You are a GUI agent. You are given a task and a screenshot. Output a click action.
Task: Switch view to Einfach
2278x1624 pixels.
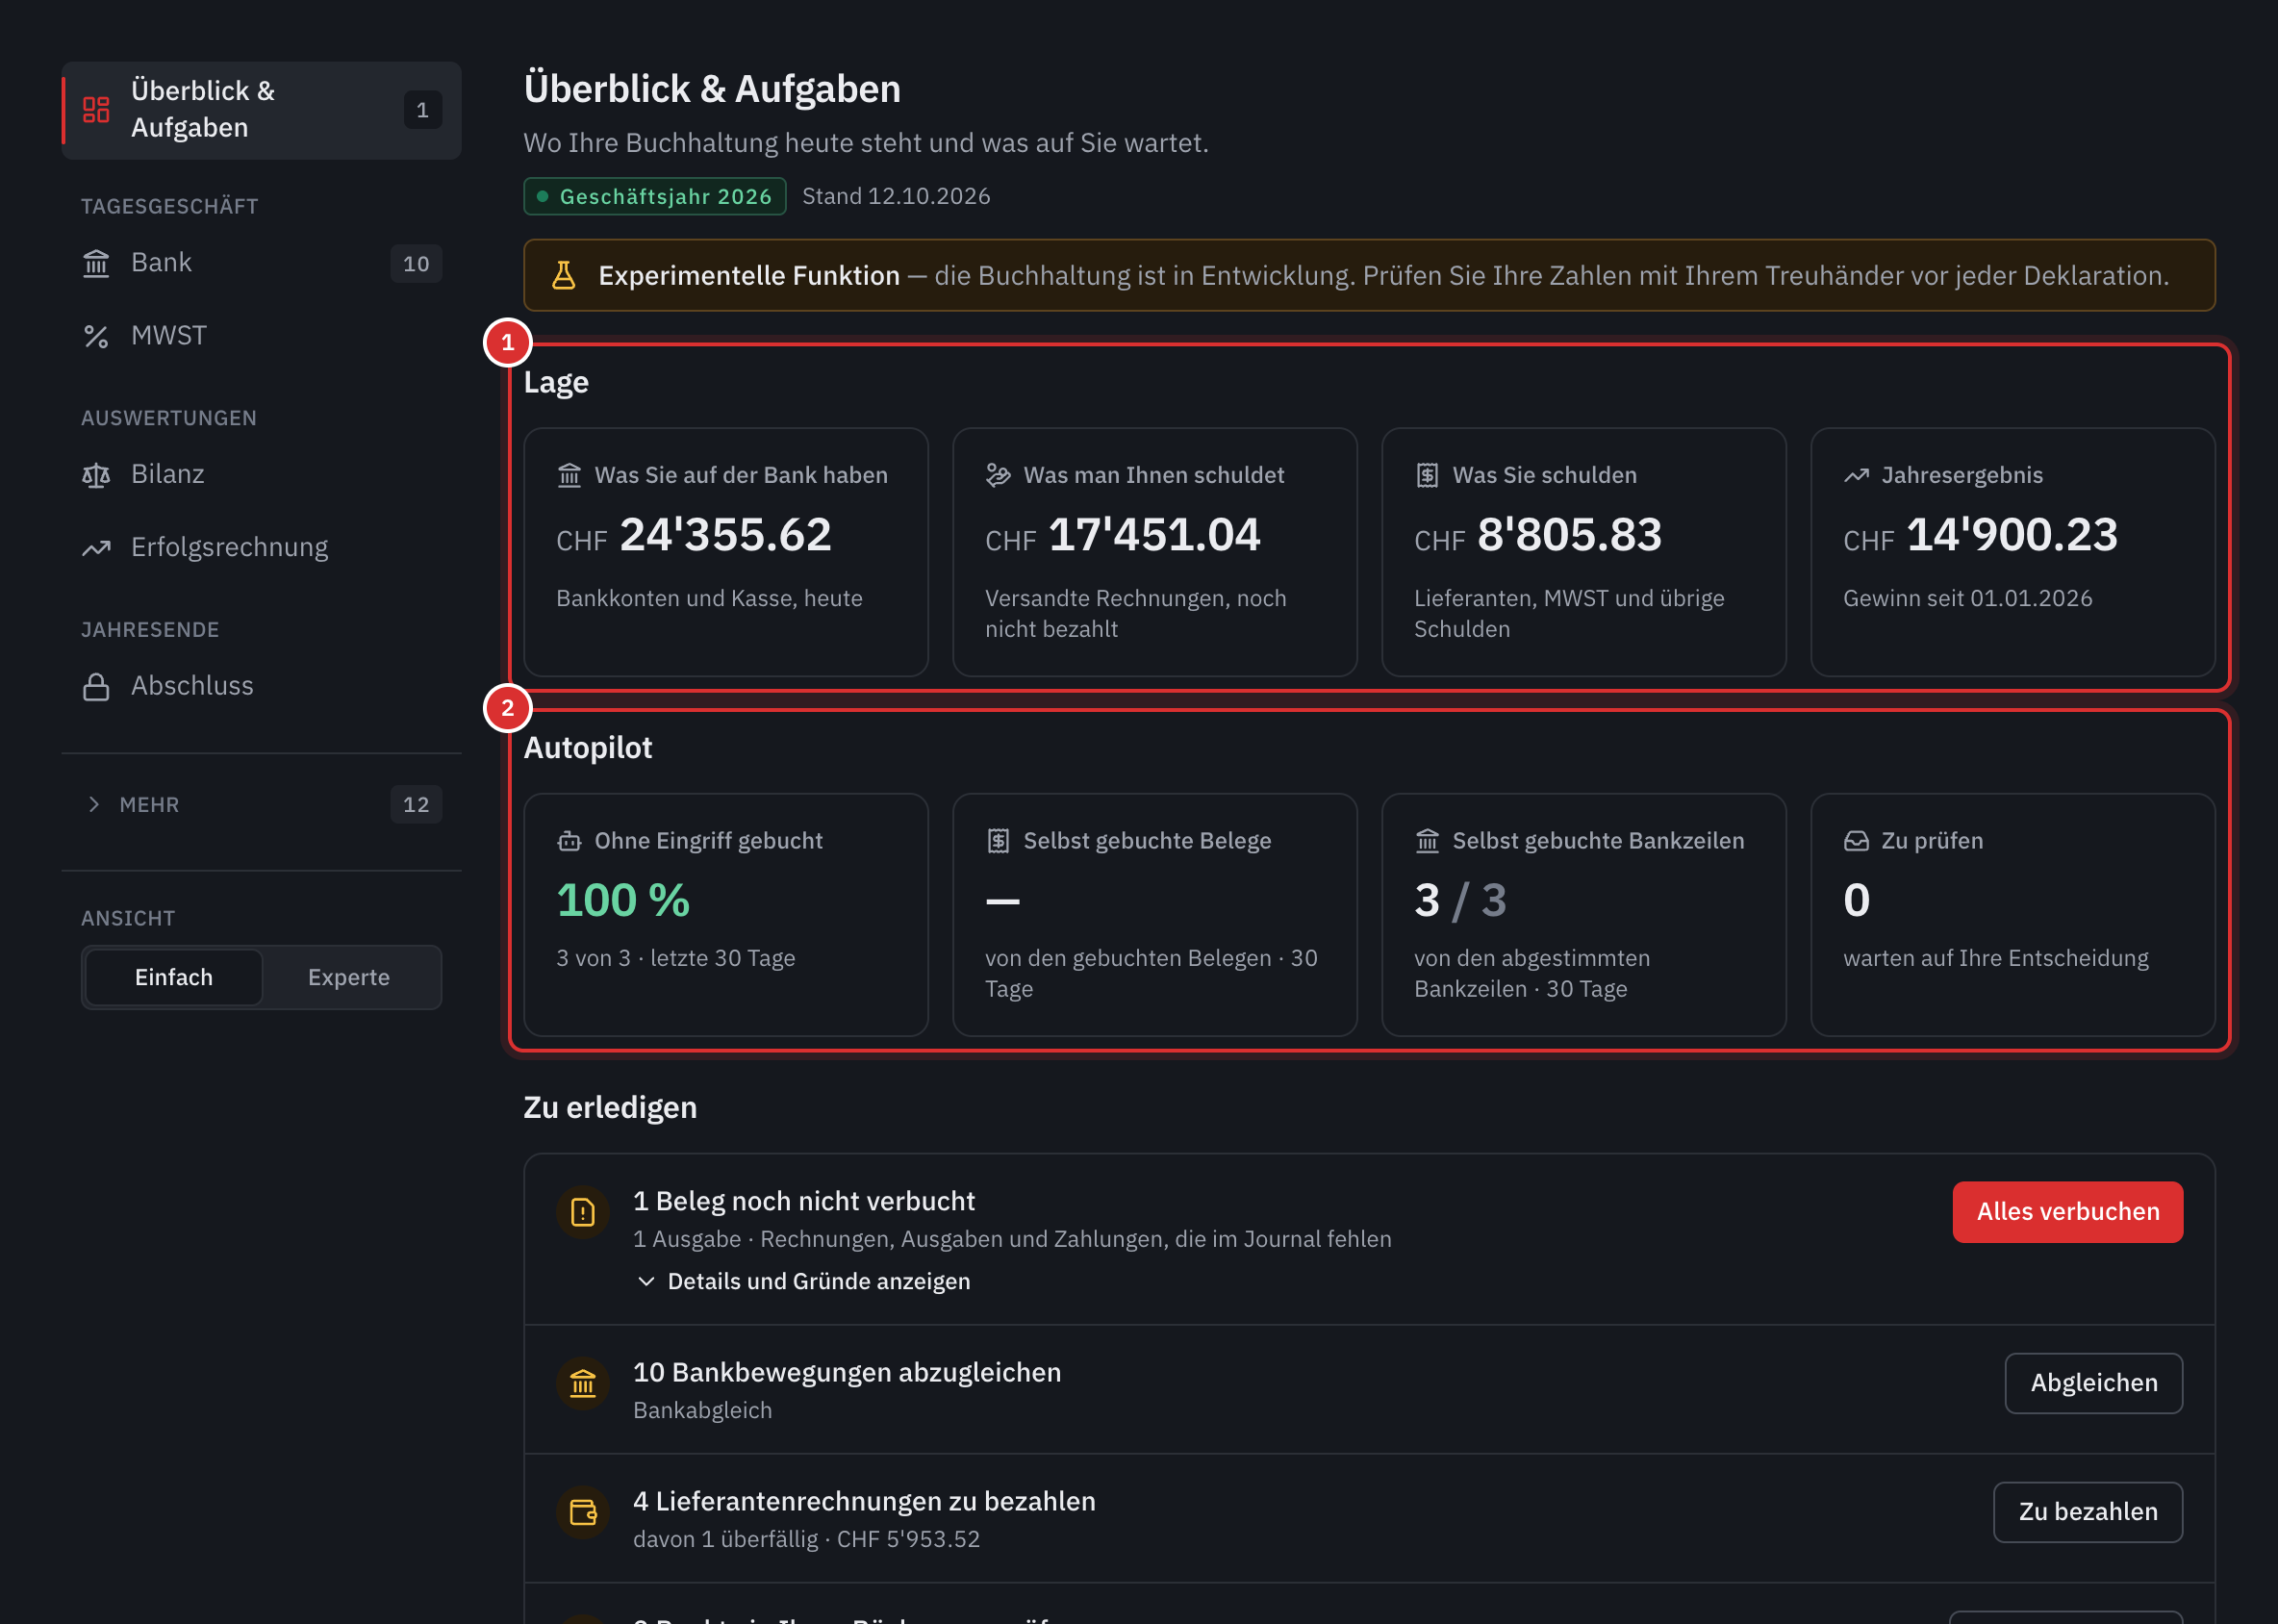174,978
